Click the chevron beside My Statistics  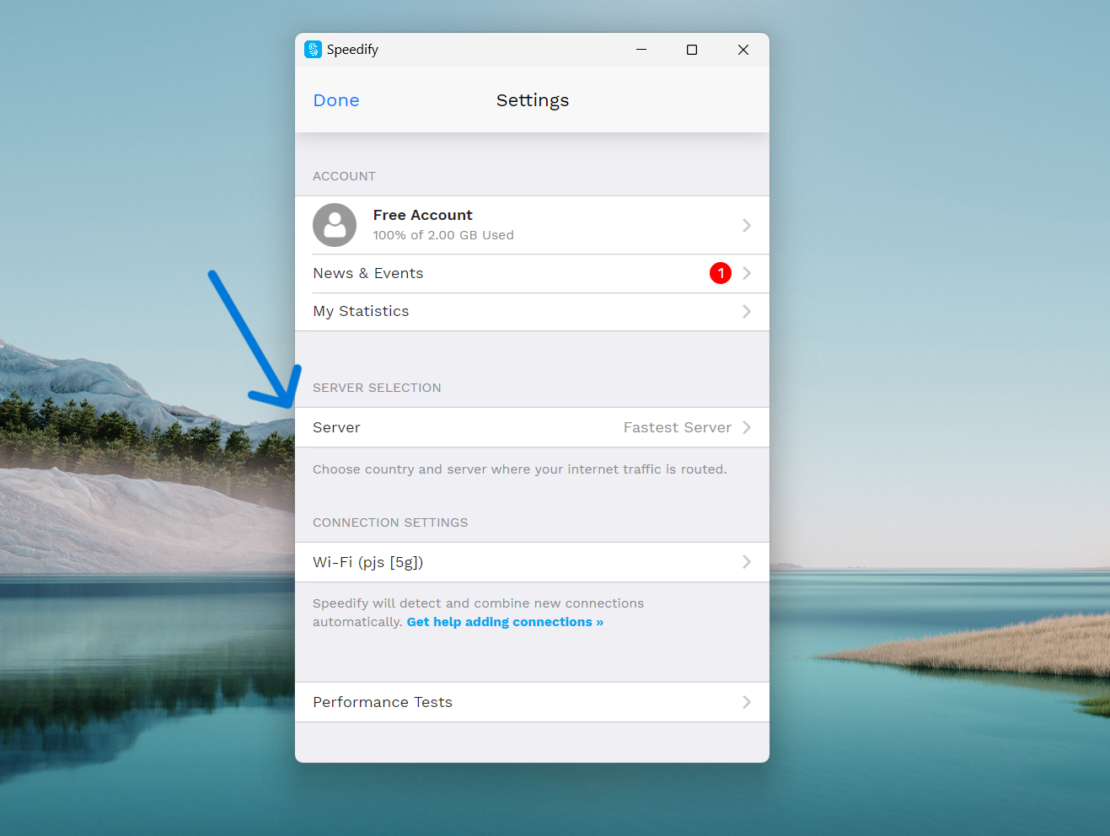[x=746, y=311]
